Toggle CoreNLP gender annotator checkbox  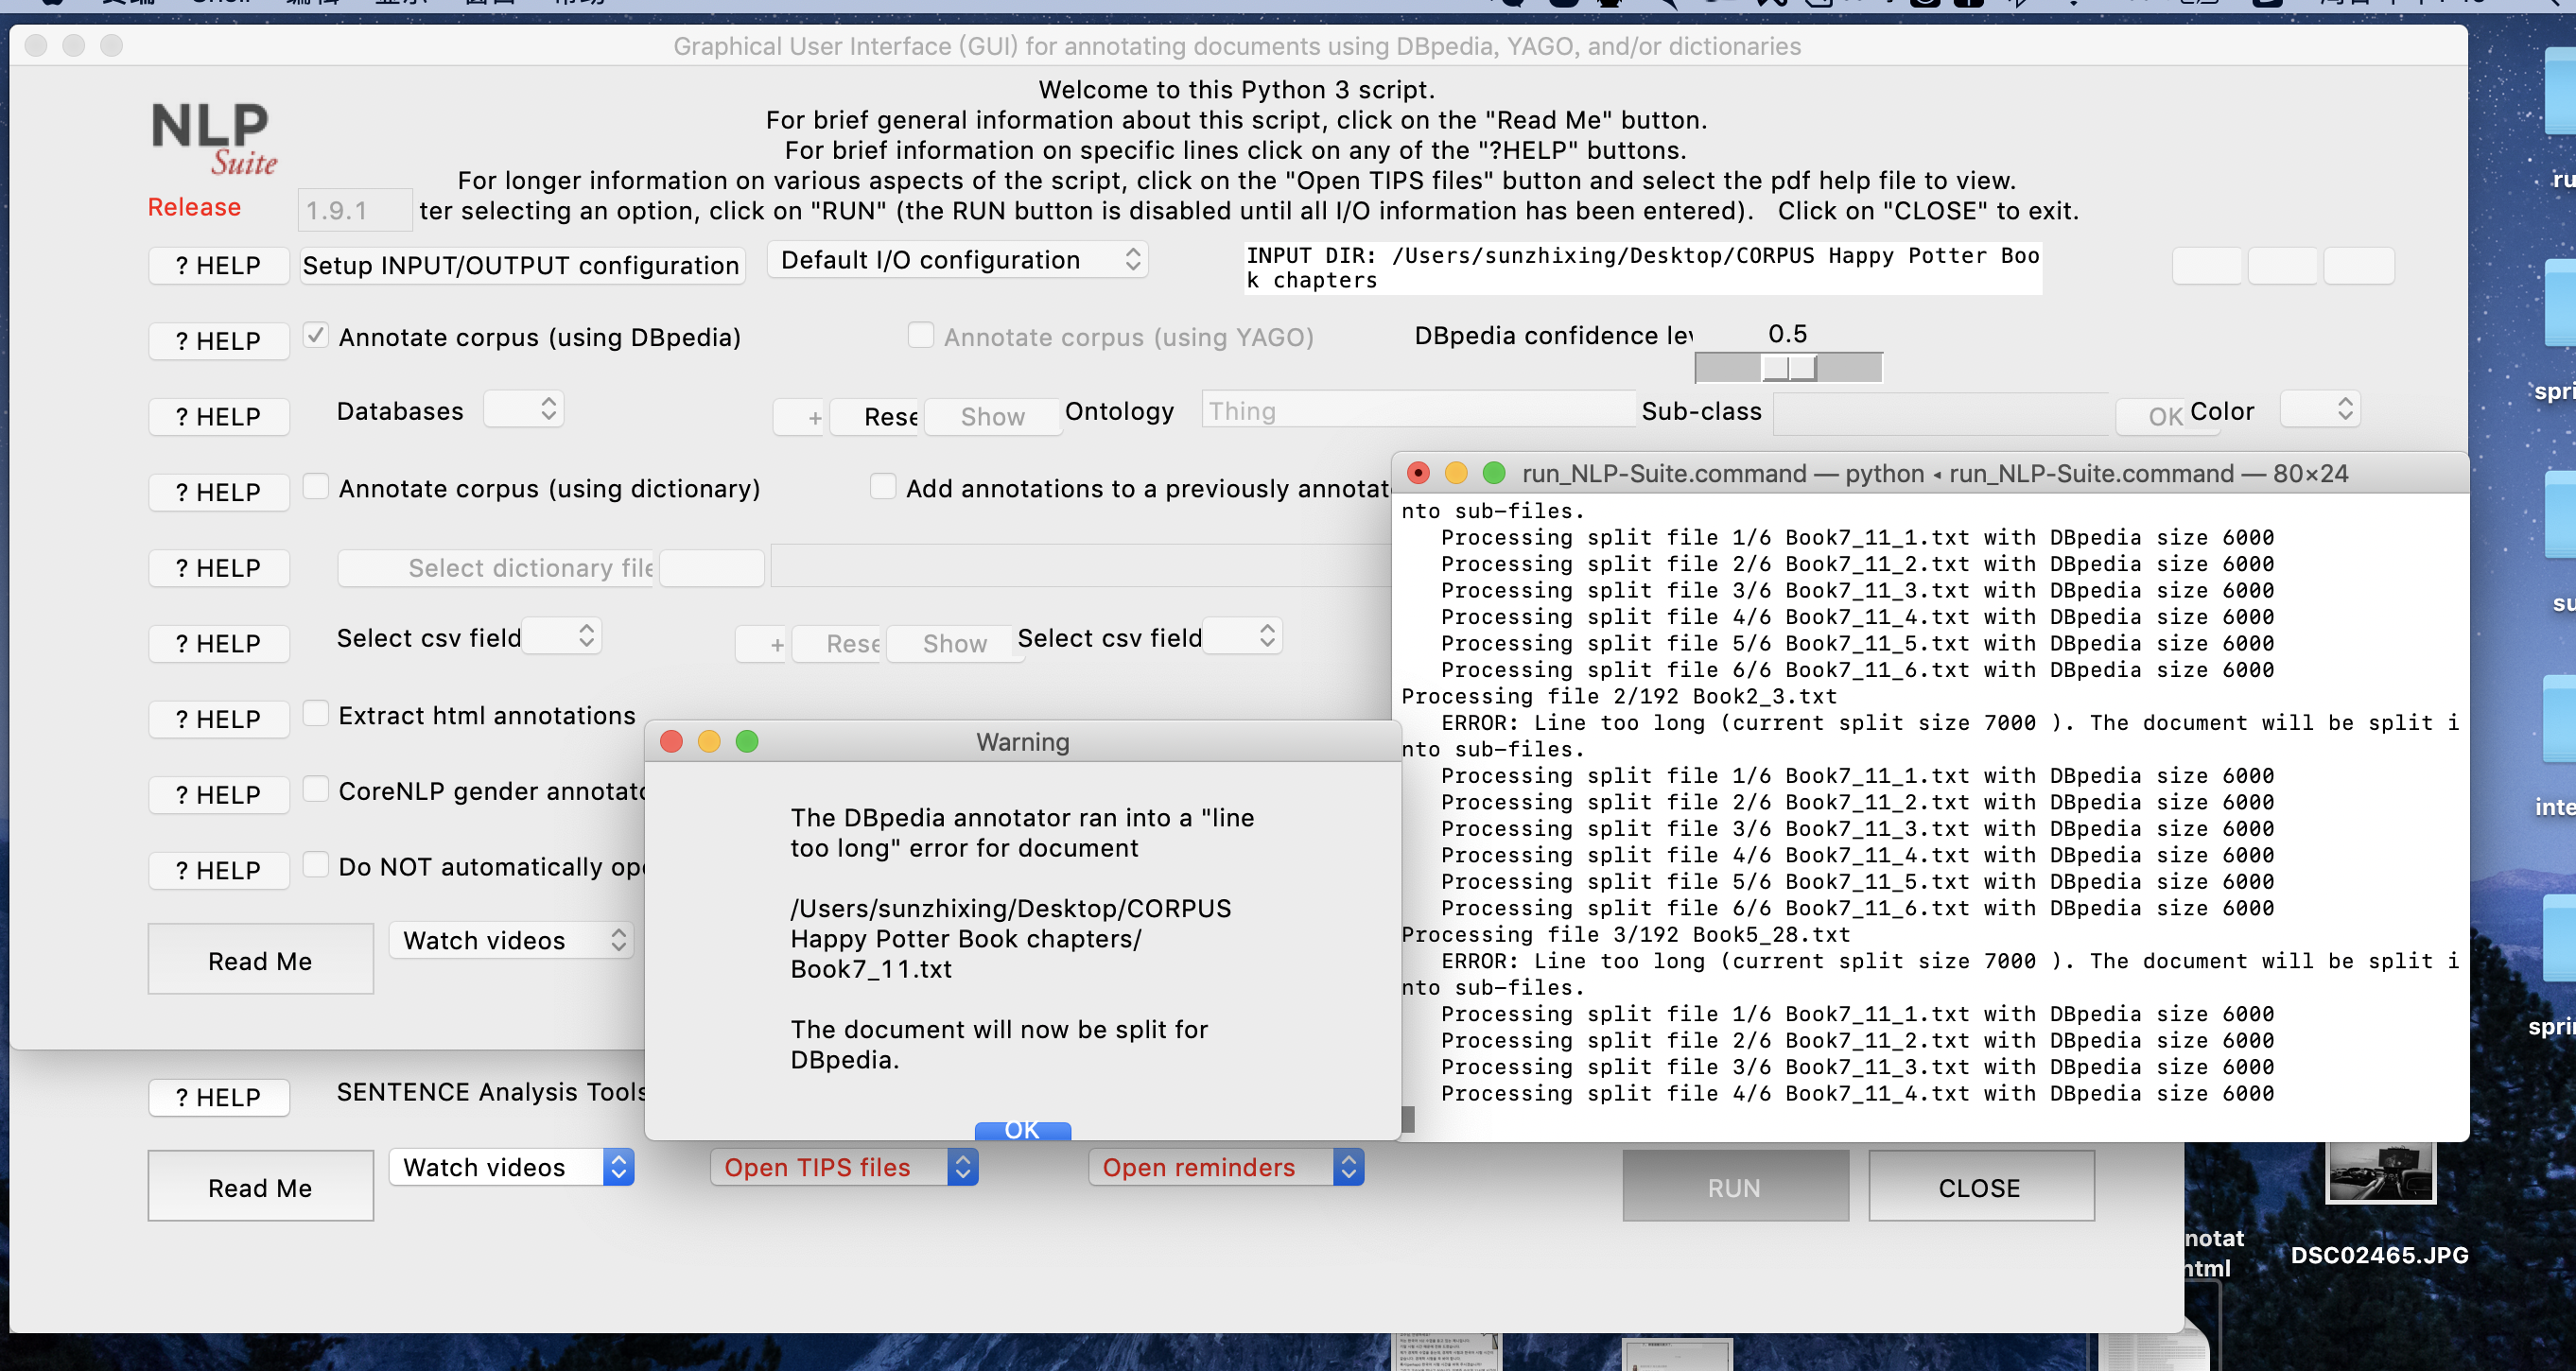click(x=316, y=790)
